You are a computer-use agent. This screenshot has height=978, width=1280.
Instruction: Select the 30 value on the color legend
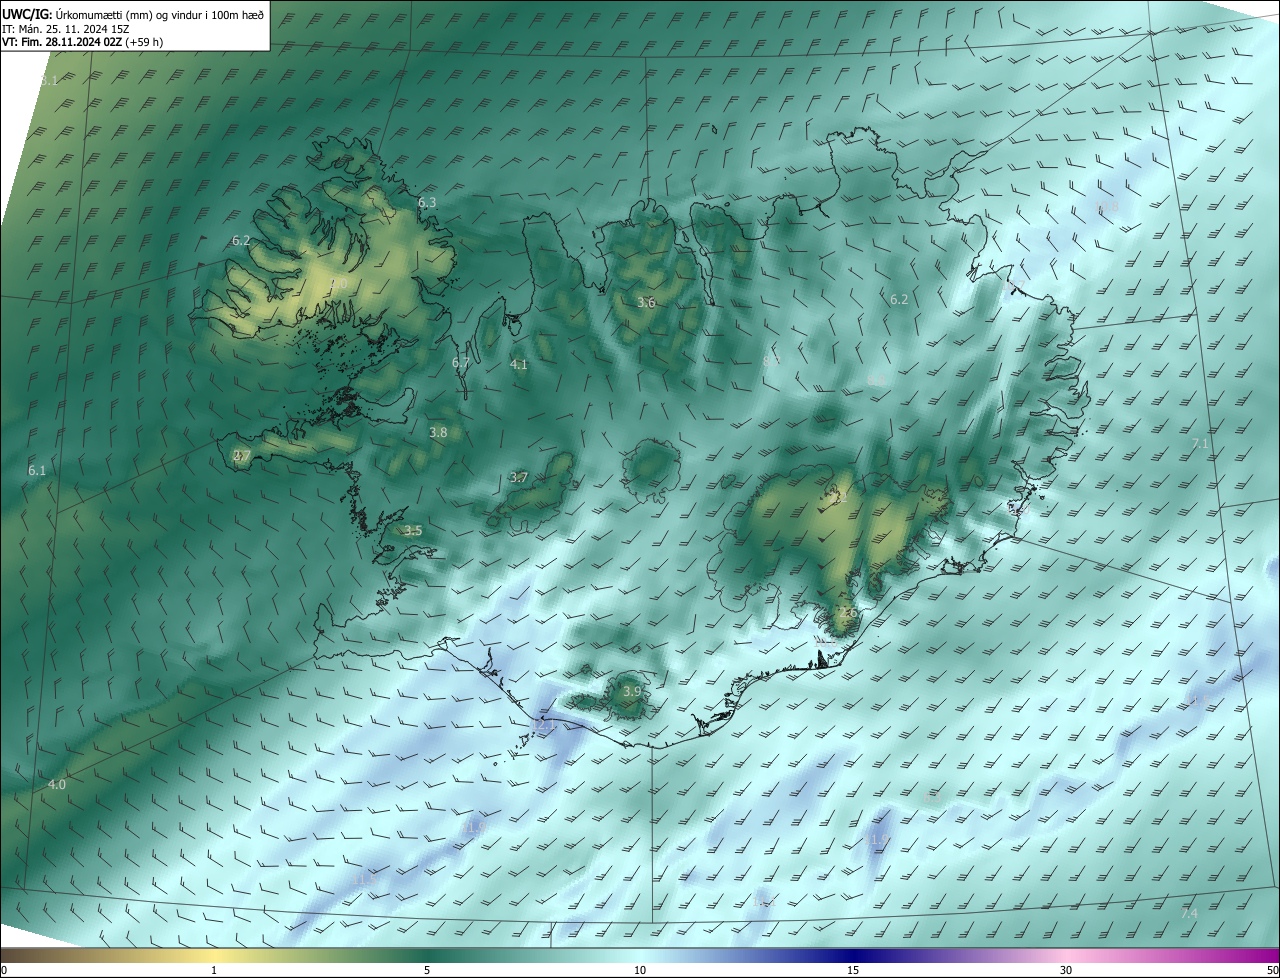(x=1066, y=970)
